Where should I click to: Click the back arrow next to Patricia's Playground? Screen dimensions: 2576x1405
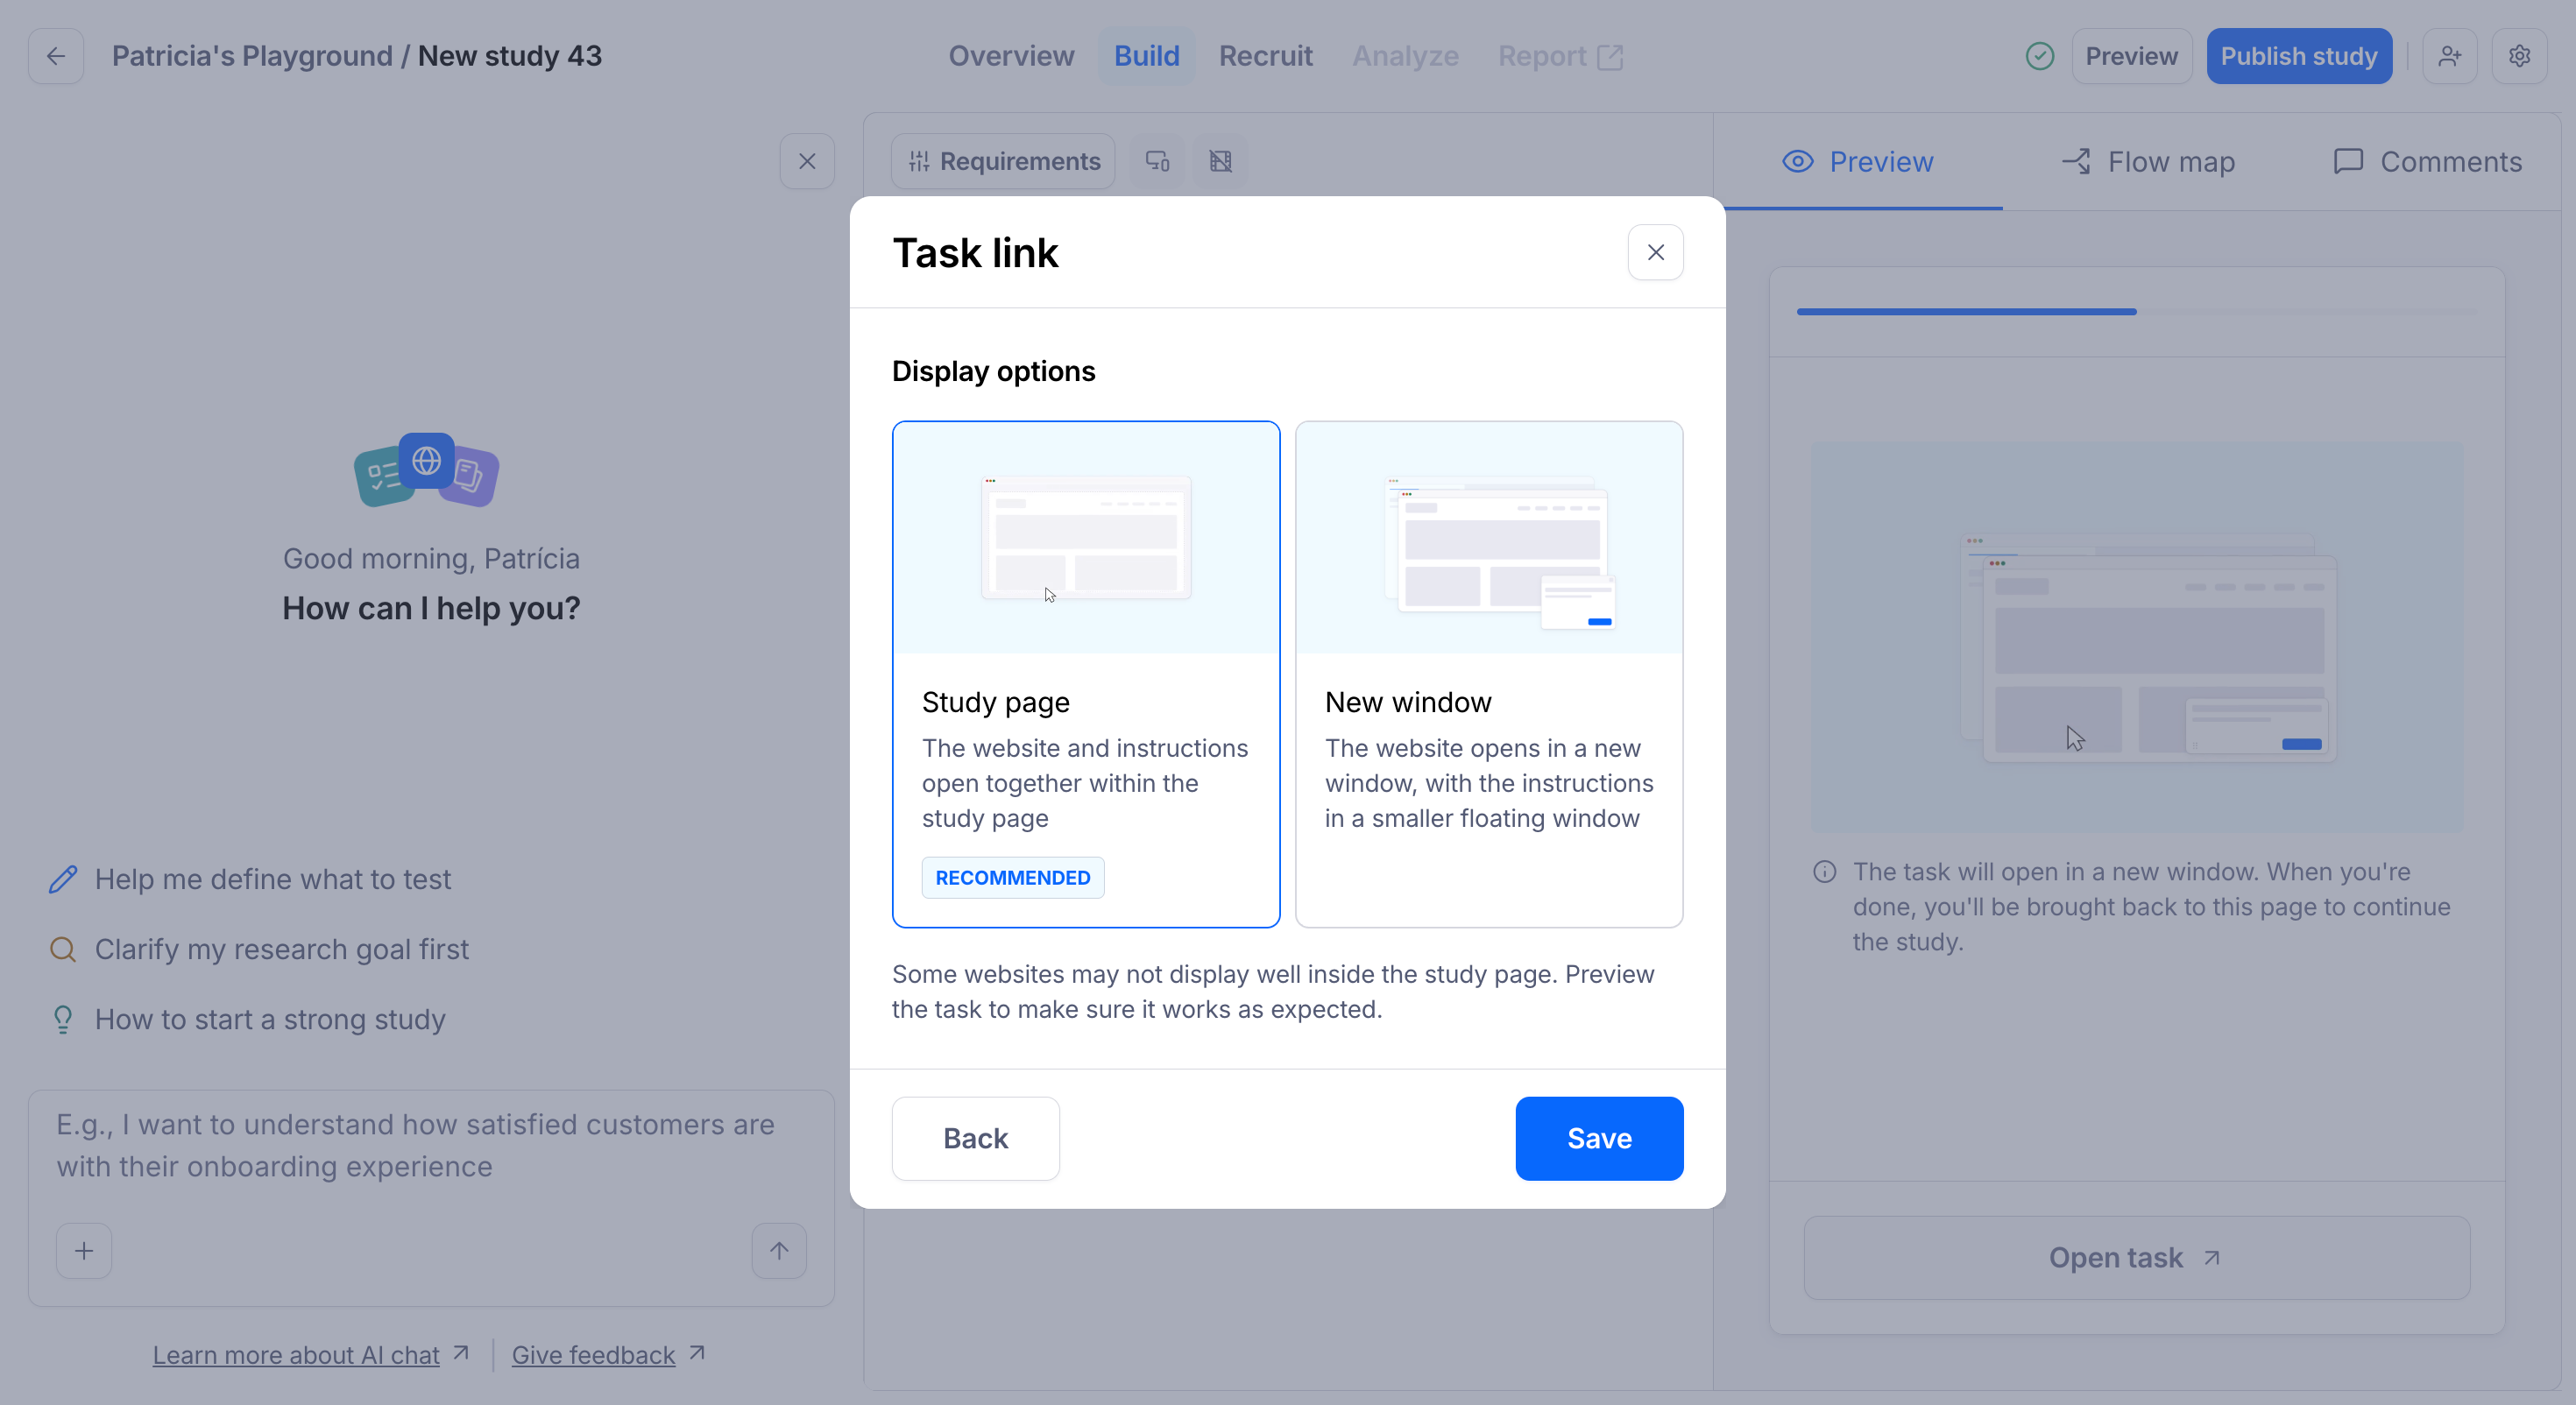point(56,56)
